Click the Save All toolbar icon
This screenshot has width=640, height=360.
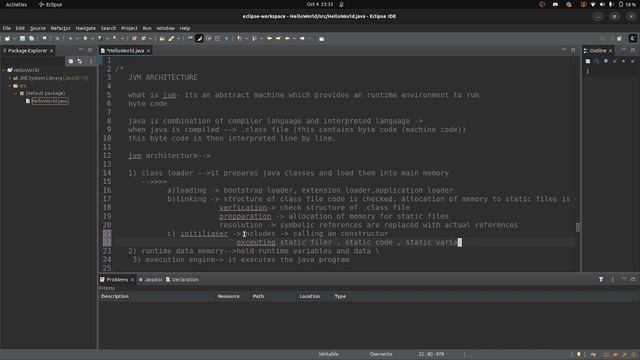point(31,38)
